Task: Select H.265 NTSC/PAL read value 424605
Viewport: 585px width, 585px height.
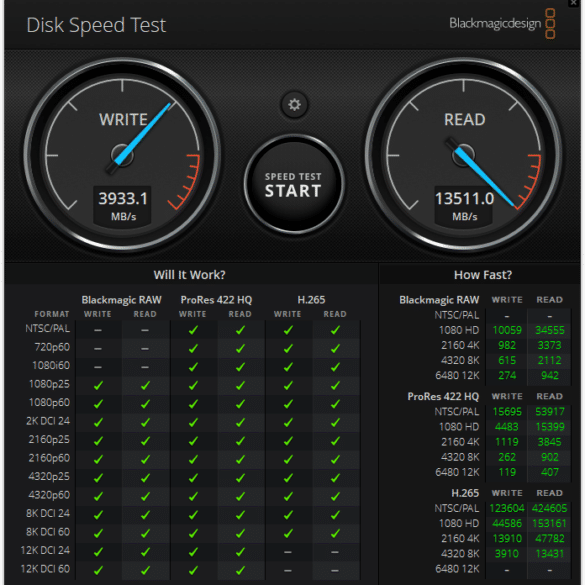Action: tap(550, 509)
